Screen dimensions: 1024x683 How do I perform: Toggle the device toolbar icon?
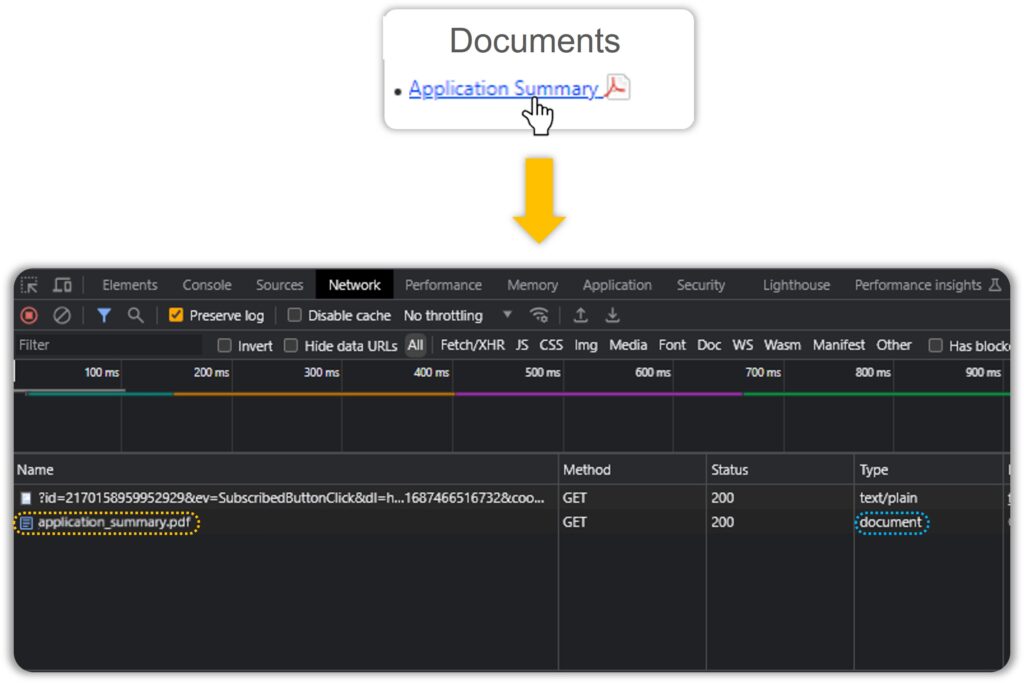click(x=63, y=285)
